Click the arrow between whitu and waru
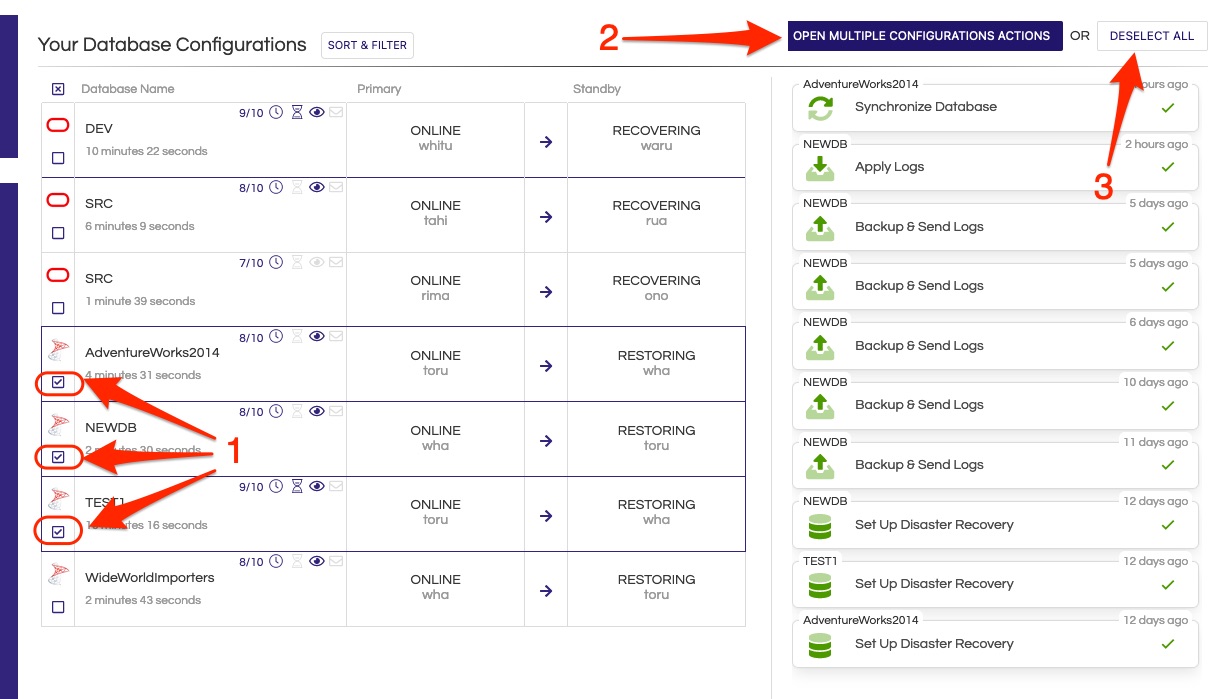 point(546,141)
